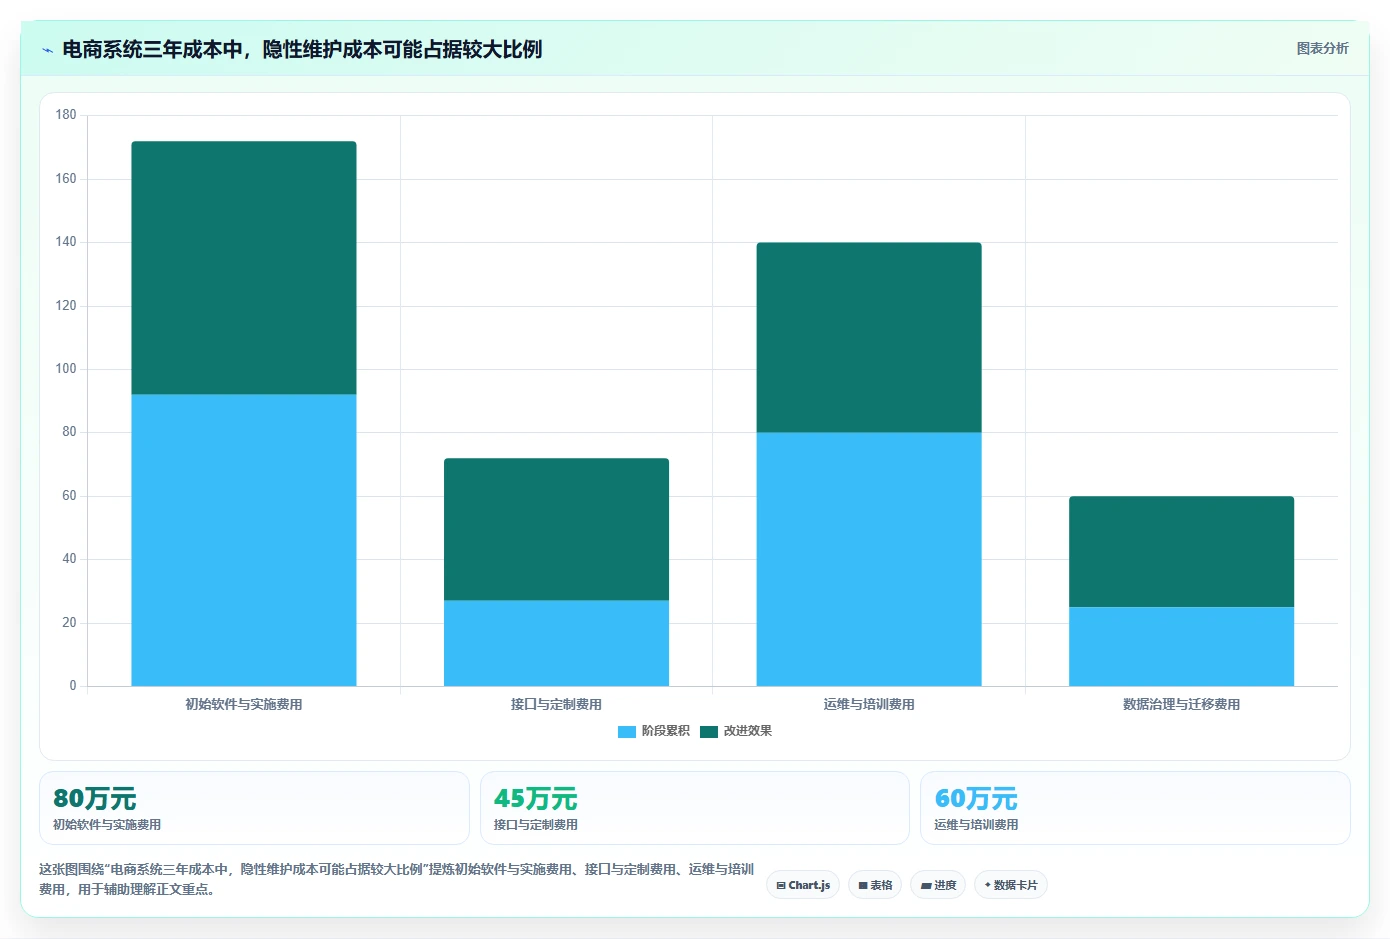The width and height of the screenshot is (1390, 939).
Task: Click x-axis label 运维与培训费用
Action: point(869,704)
